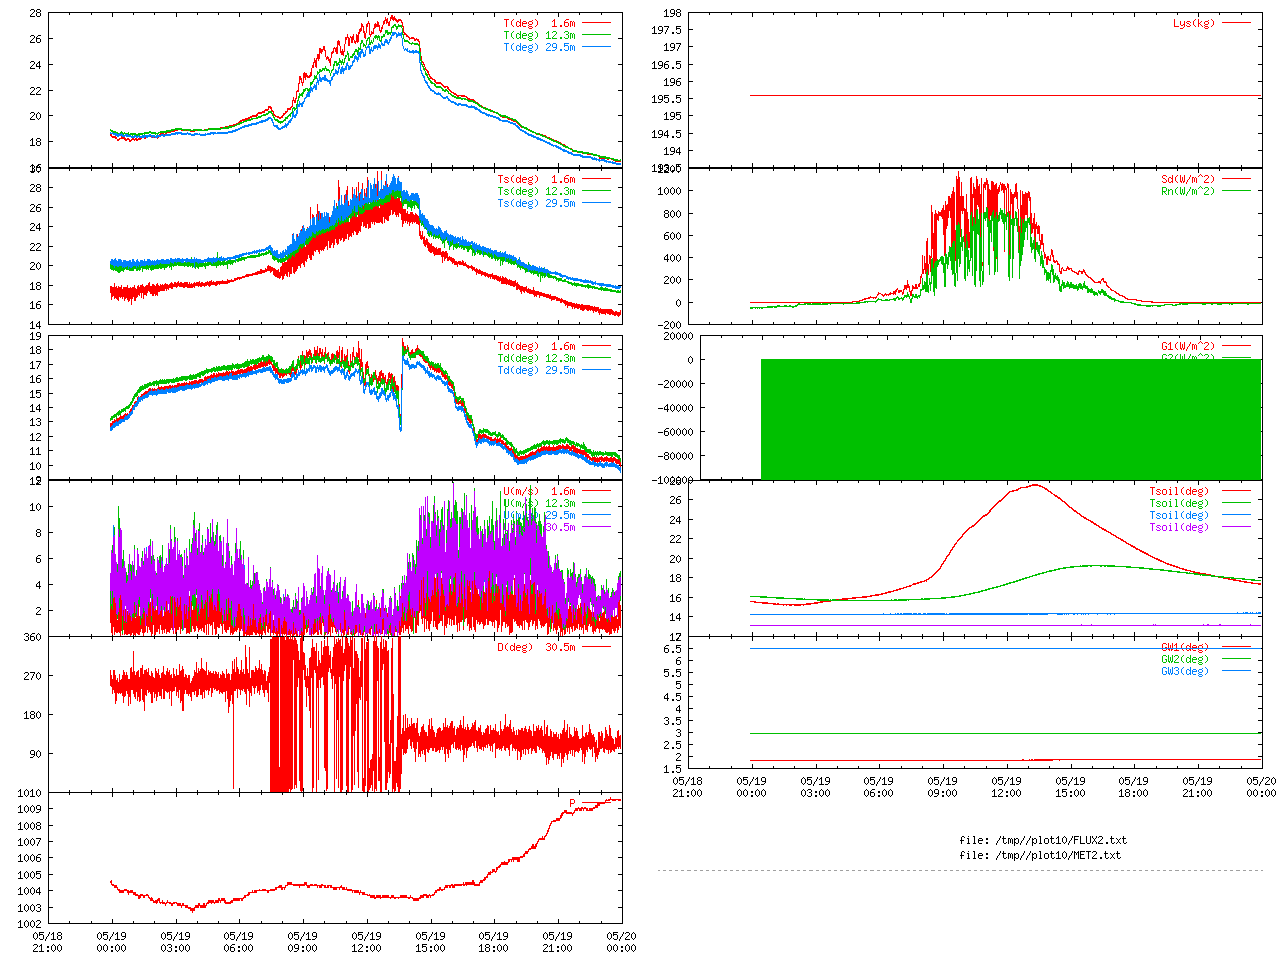The height and width of the screenshot is (960, 1280).
Task: Click the T(deg) 1.6m legend label
Action: pos(540,23)
